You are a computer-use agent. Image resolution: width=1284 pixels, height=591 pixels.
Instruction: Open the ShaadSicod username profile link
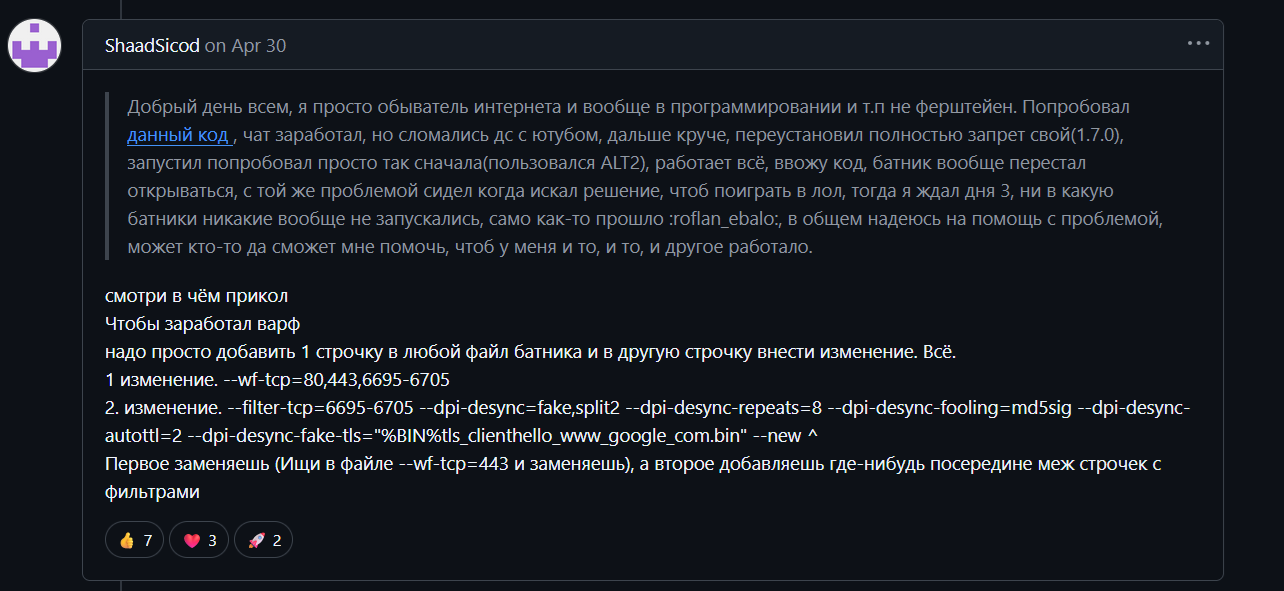[152, 45]
